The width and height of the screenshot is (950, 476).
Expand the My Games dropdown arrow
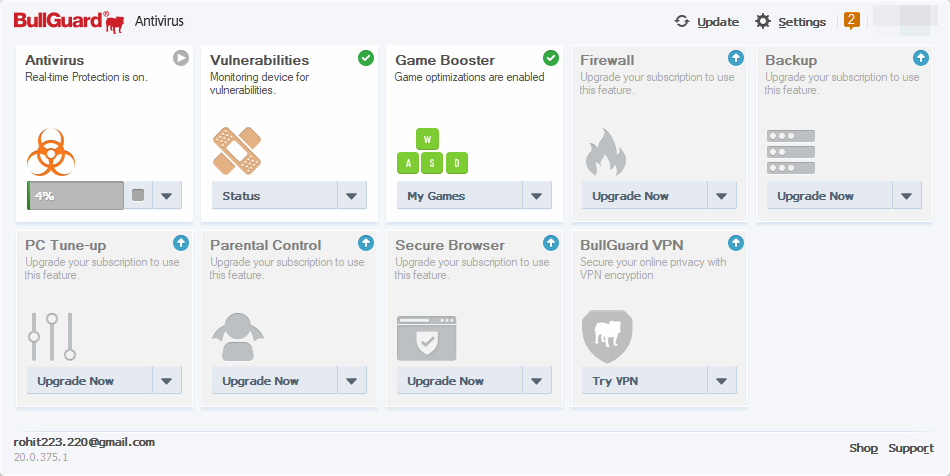click(x=537, y=196)
